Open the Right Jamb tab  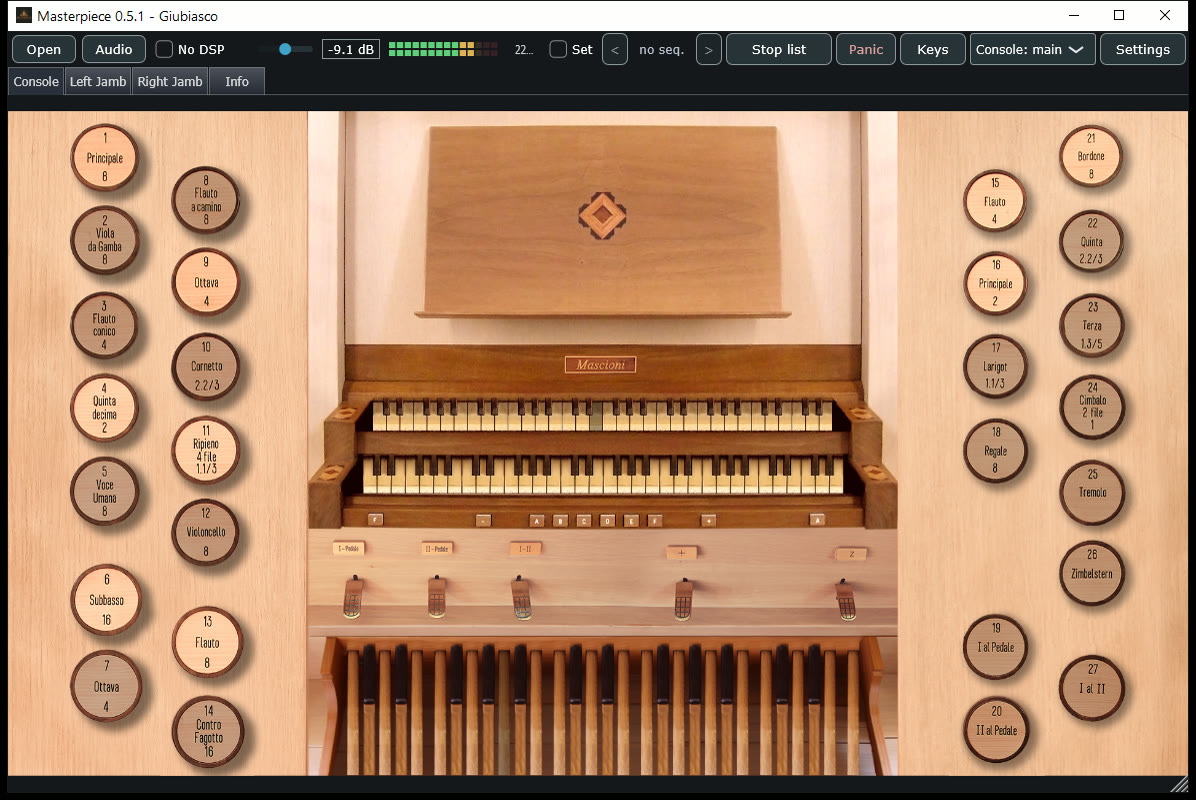pyautogui.click(x=170, y=82)
